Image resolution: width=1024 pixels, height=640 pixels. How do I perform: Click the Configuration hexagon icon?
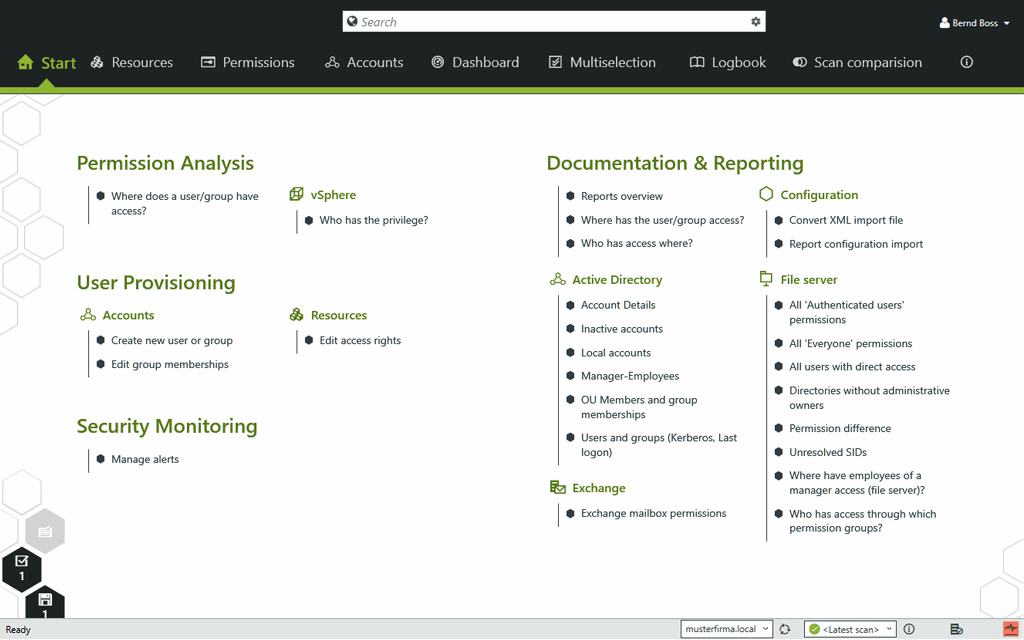point(766,194)
